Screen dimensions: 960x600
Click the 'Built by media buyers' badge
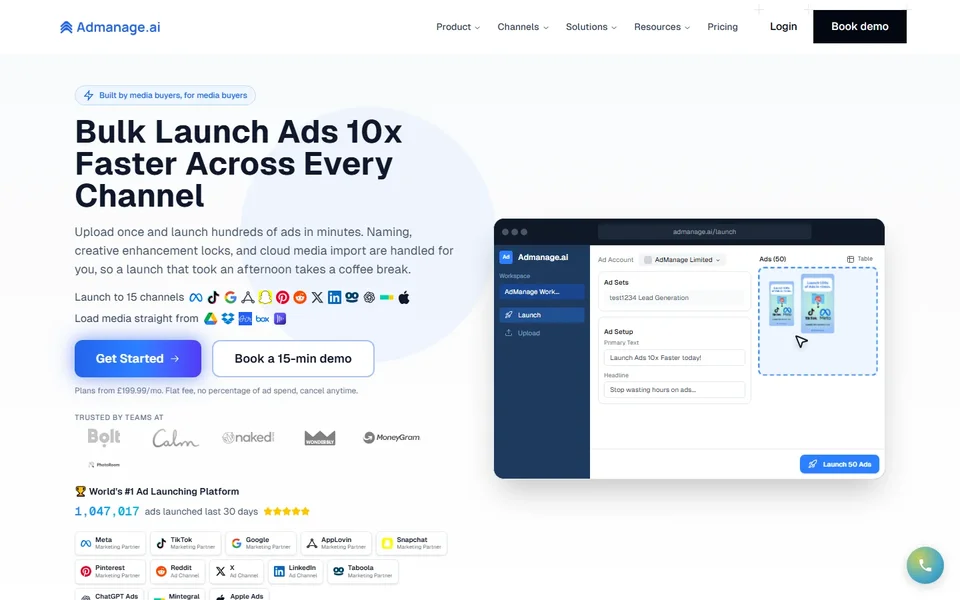pos(165,95)
